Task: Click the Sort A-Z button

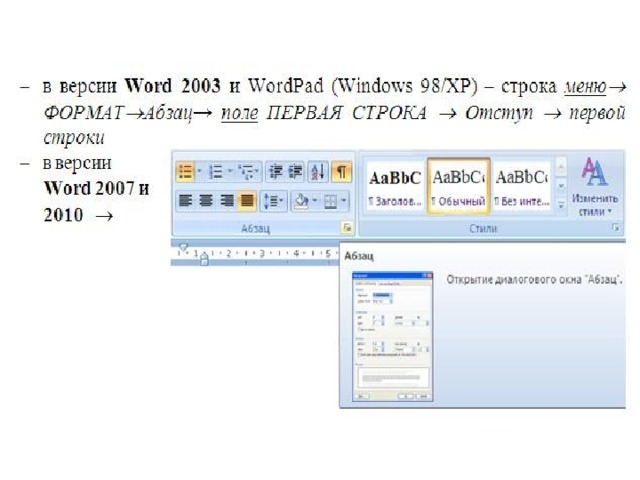Action: [x=318, y=171]
